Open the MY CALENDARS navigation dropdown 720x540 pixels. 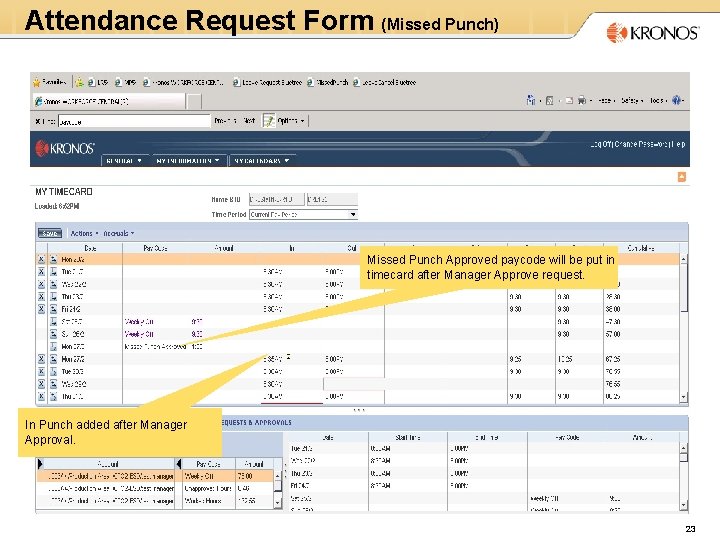coord(262,161)
